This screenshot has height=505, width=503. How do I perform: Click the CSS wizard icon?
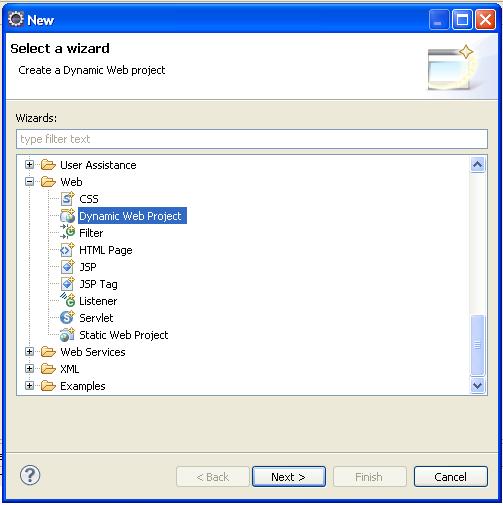pyautogui.click(x=67, y=199)
